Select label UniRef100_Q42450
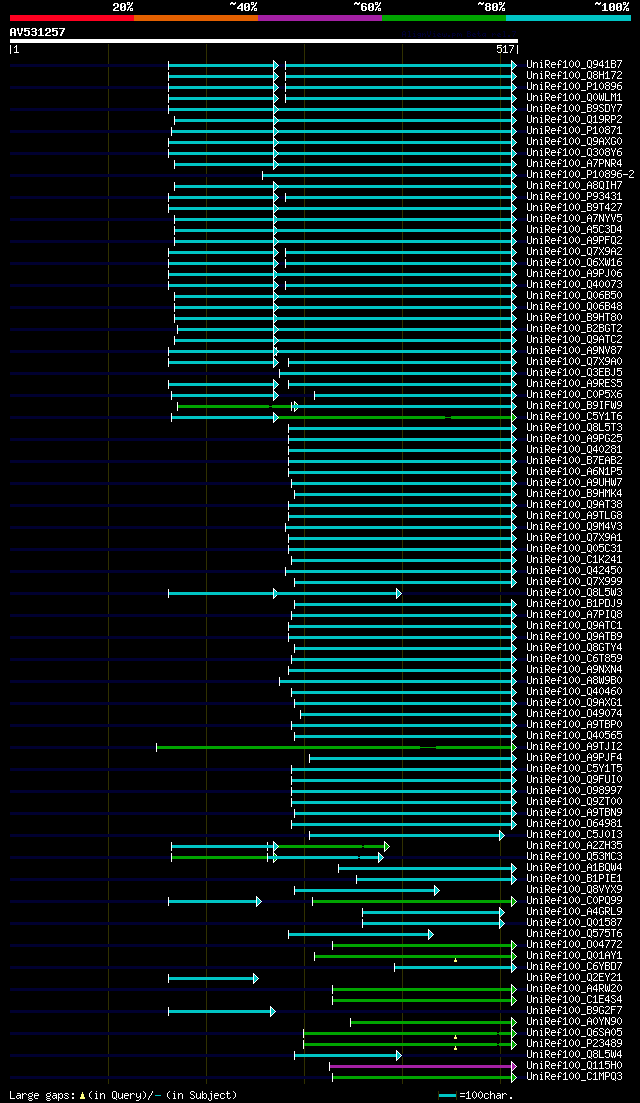 (575, 570)
